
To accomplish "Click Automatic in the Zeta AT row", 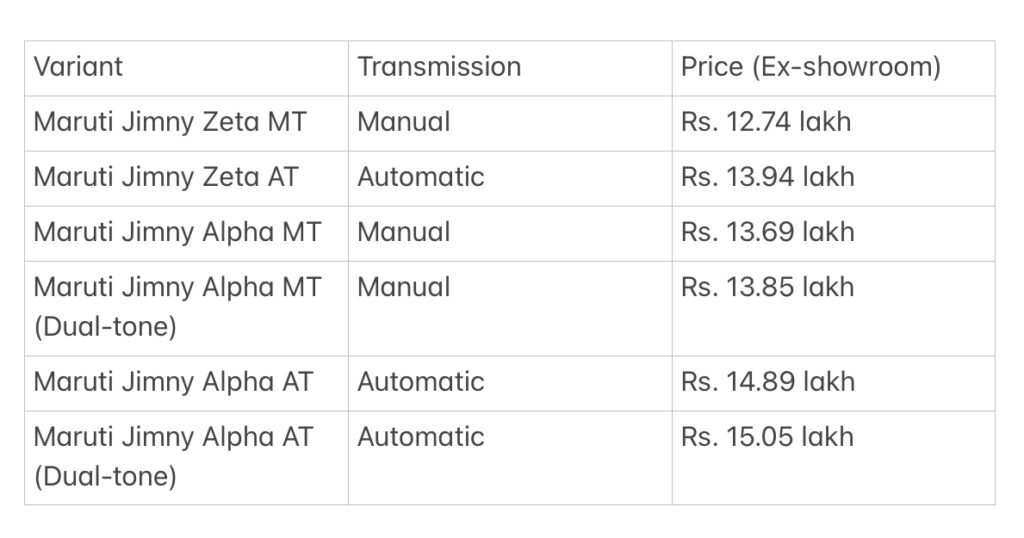I will (421, 177).
